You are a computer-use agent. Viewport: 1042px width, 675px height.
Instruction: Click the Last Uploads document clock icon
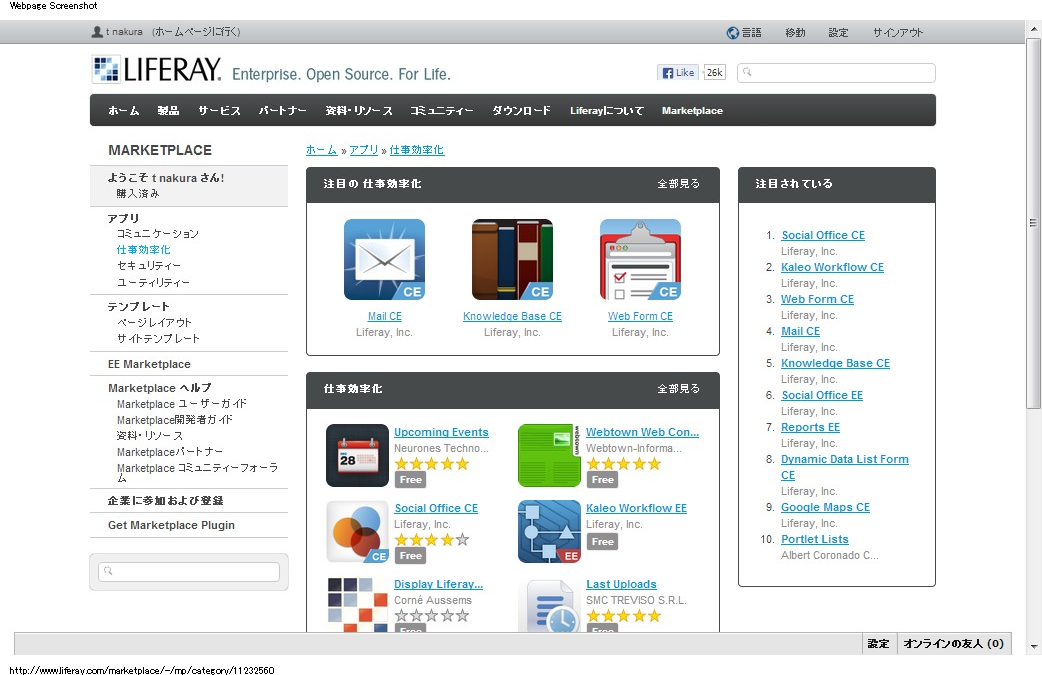[550, 604]
